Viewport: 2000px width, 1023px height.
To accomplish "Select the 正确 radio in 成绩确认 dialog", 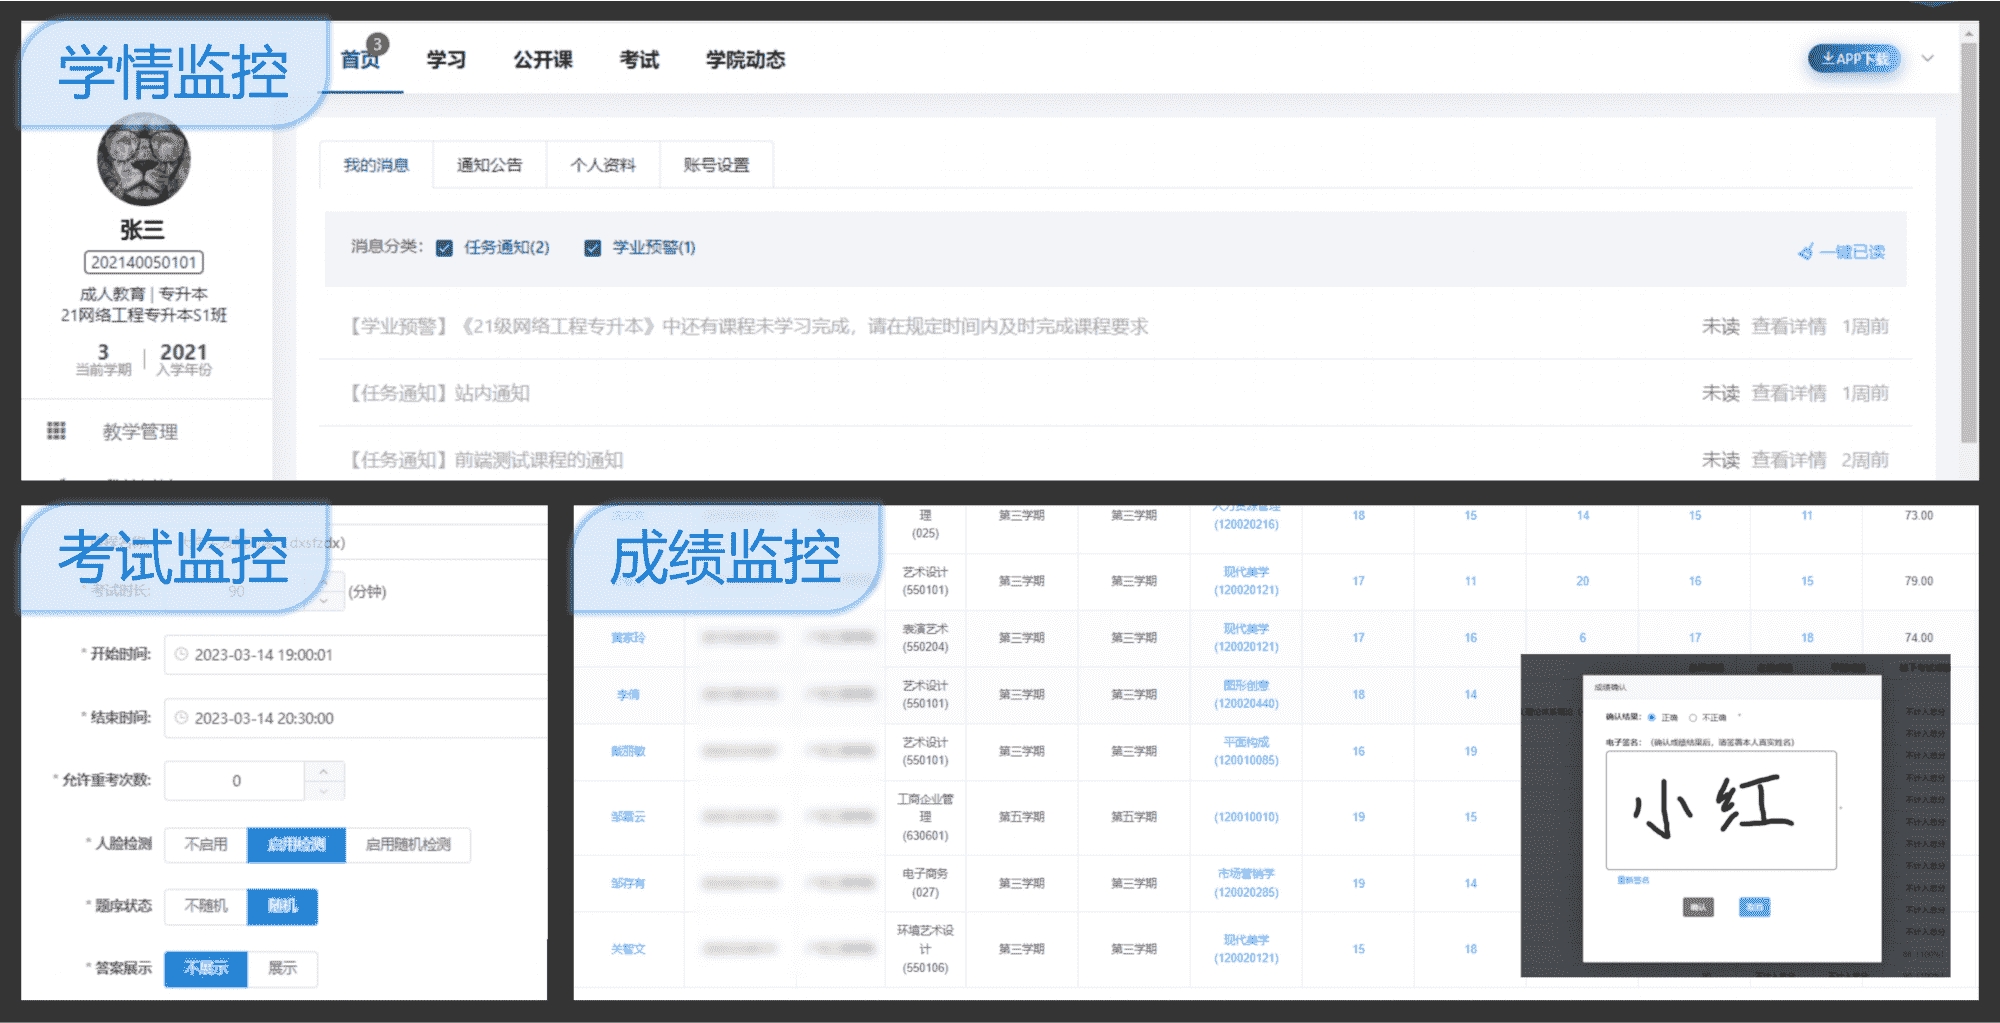I will (1652, 717).
